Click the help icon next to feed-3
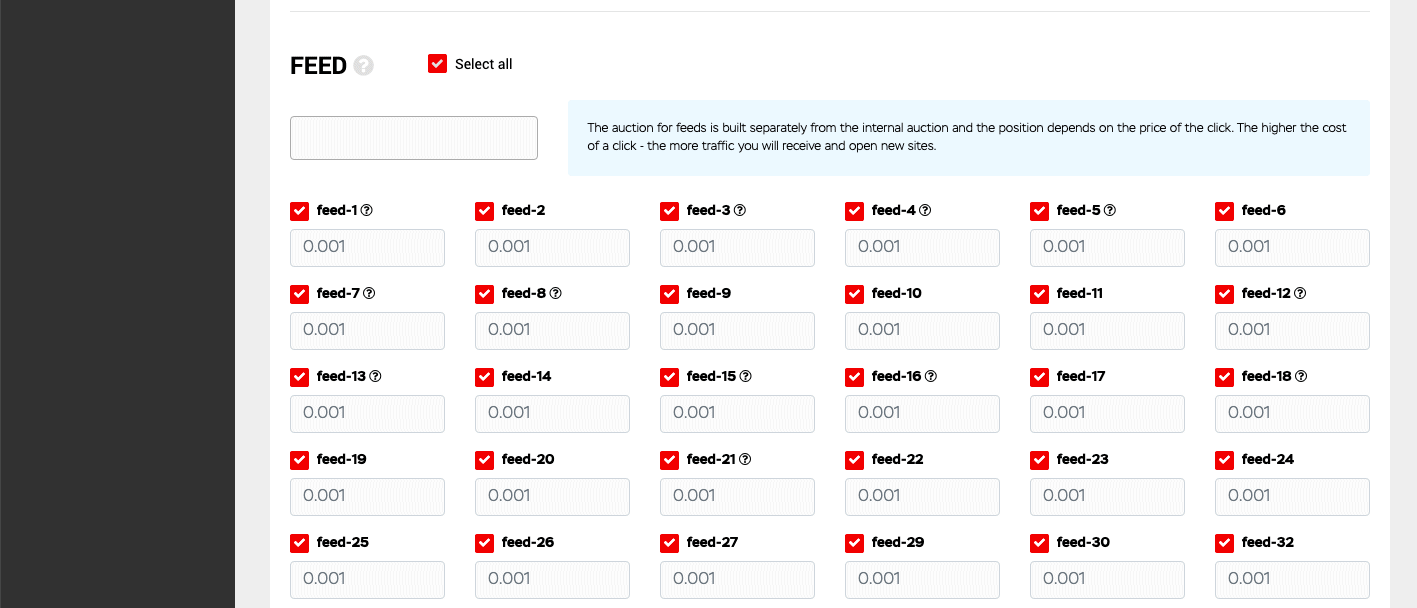The image size is (1417, 608). 740,211
